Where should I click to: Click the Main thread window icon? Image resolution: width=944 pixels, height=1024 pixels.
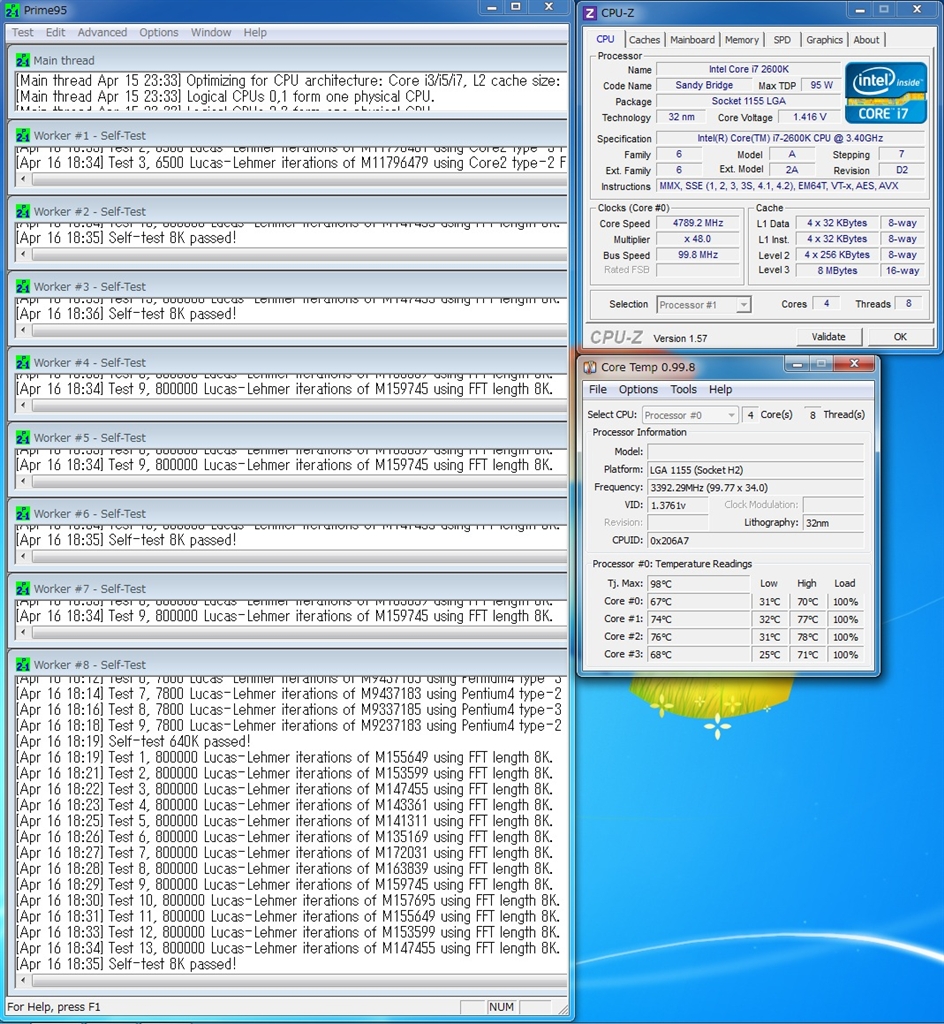pyautogui.click(x=23, y=61)
